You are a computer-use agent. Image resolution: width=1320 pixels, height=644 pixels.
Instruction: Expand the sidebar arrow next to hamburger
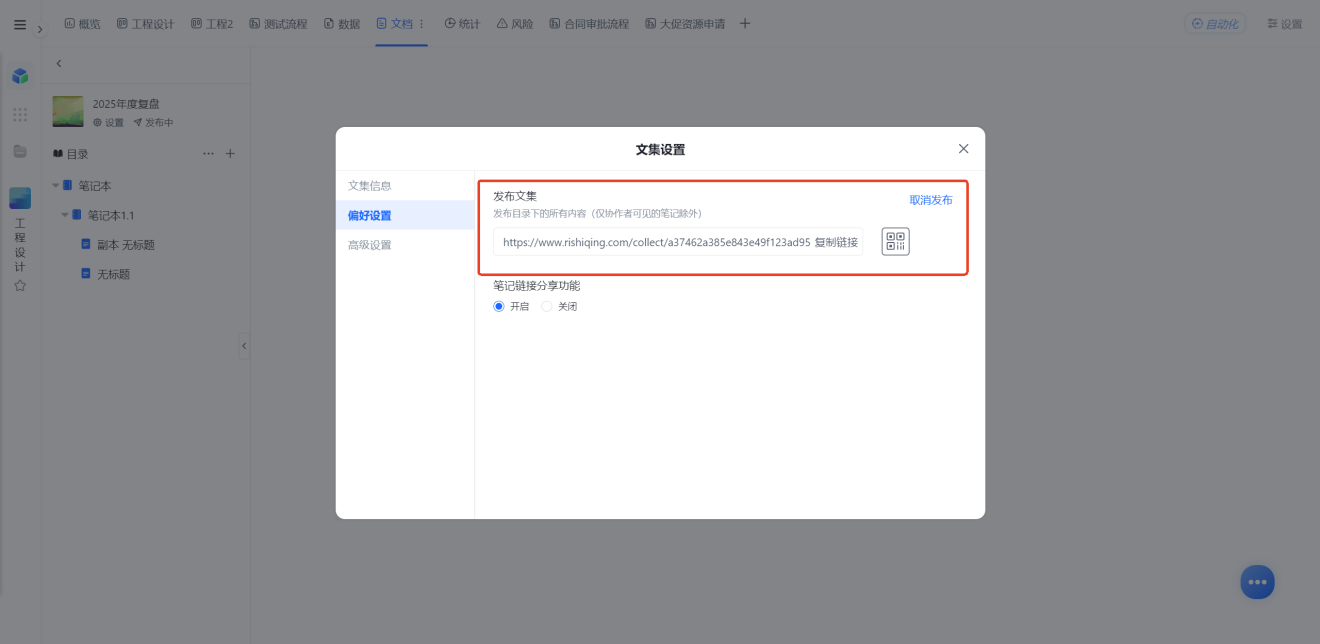click(x=40, y=29)
